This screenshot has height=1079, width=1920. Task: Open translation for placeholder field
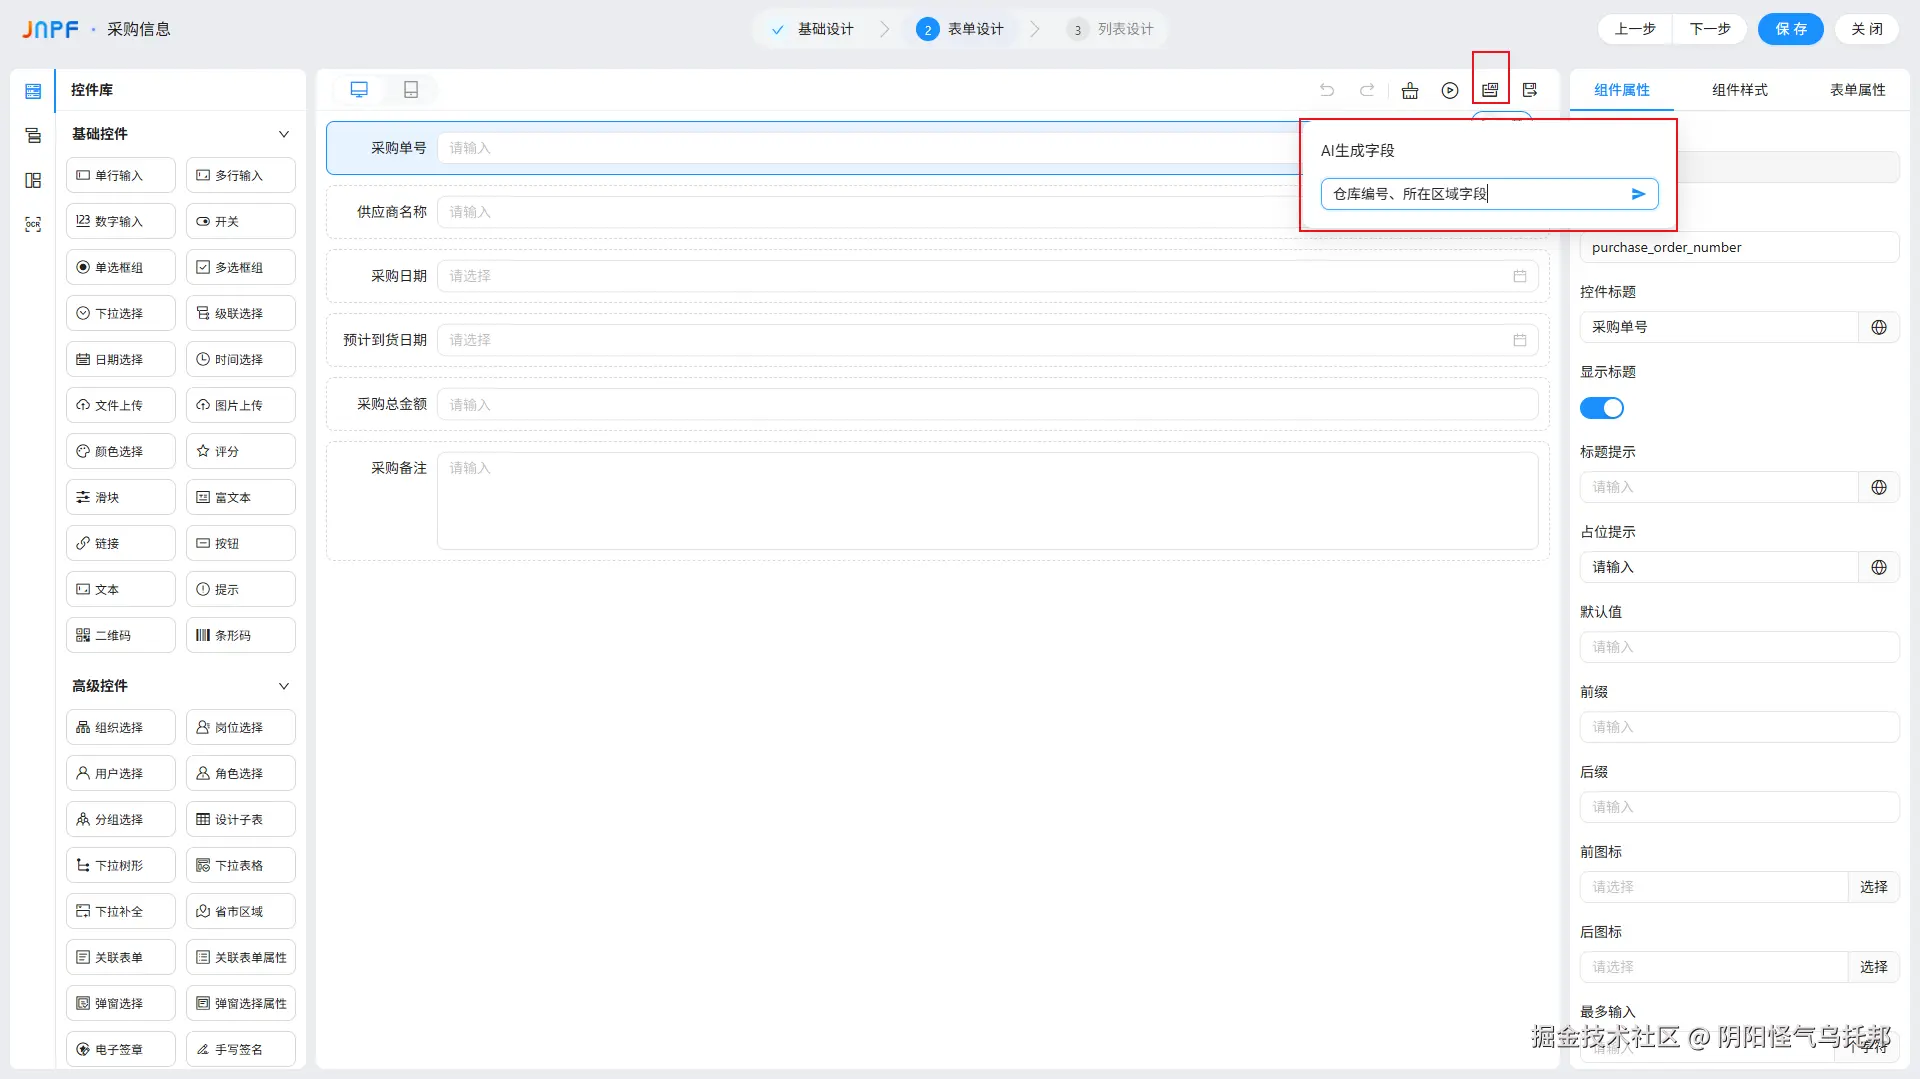[x=1879, y=567]
